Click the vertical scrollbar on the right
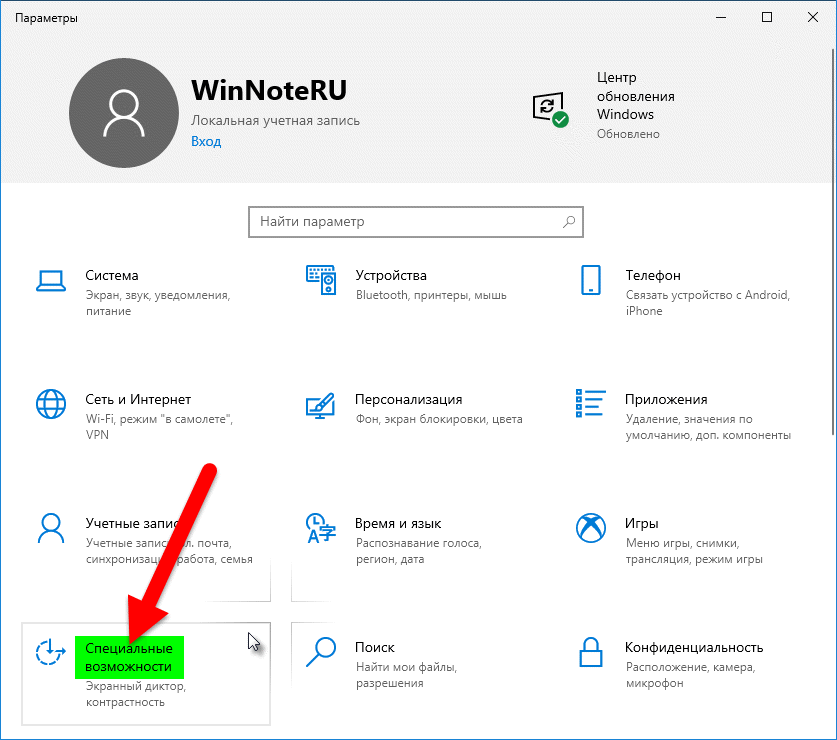The width and height of the screenshot is (837, 740). pyautogui.click(x=830, y=300)
